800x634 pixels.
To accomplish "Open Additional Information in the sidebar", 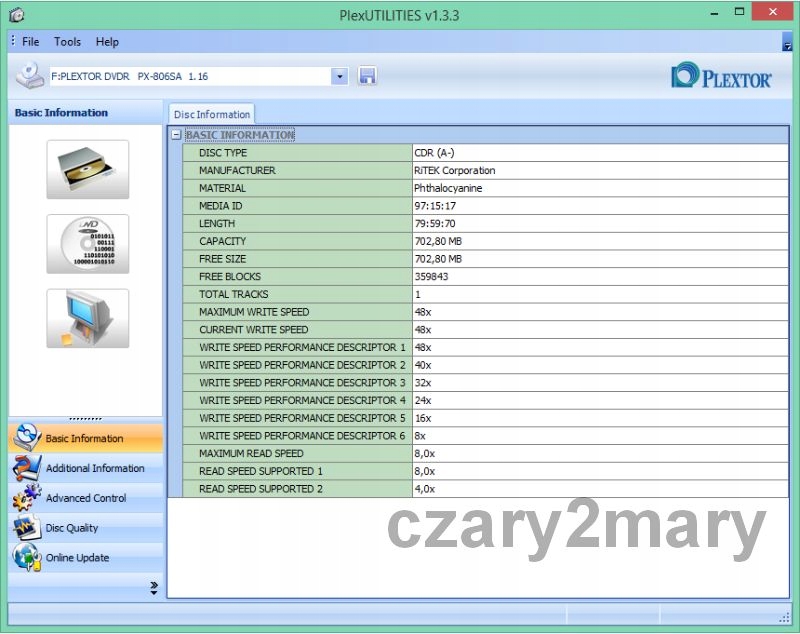I will 95,468.
